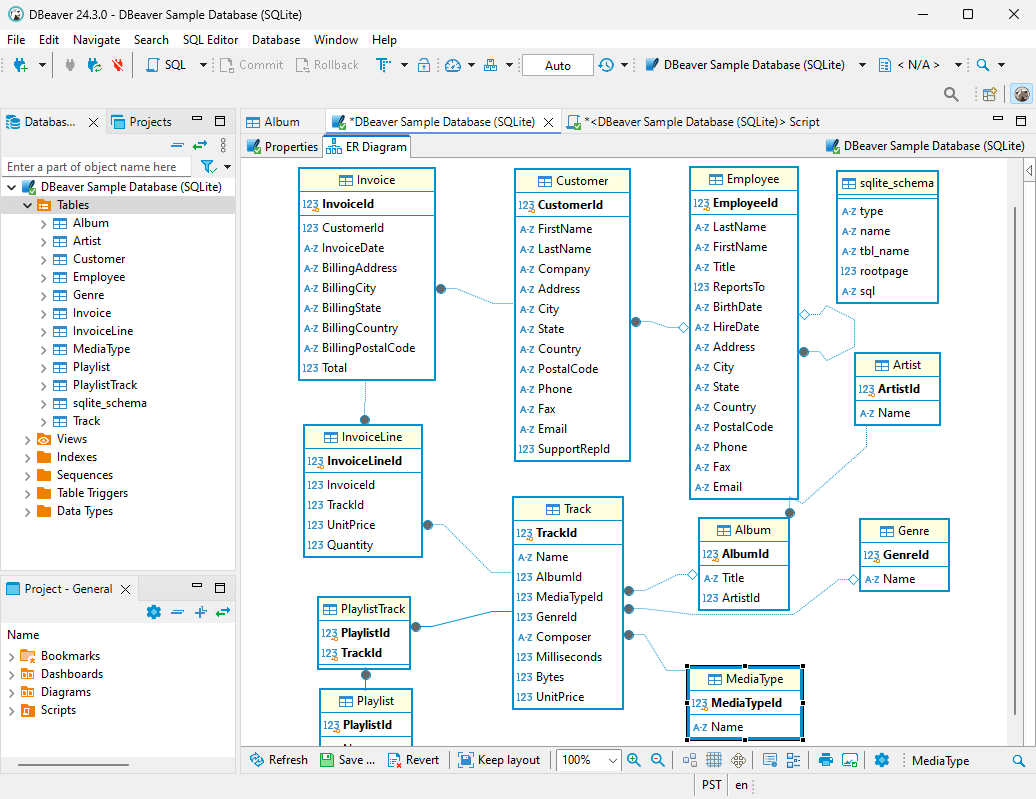Click the tablespace/network tunnel icon in toolbar
This screenshot has width=1036, height=799.
[x=490, y=65]
